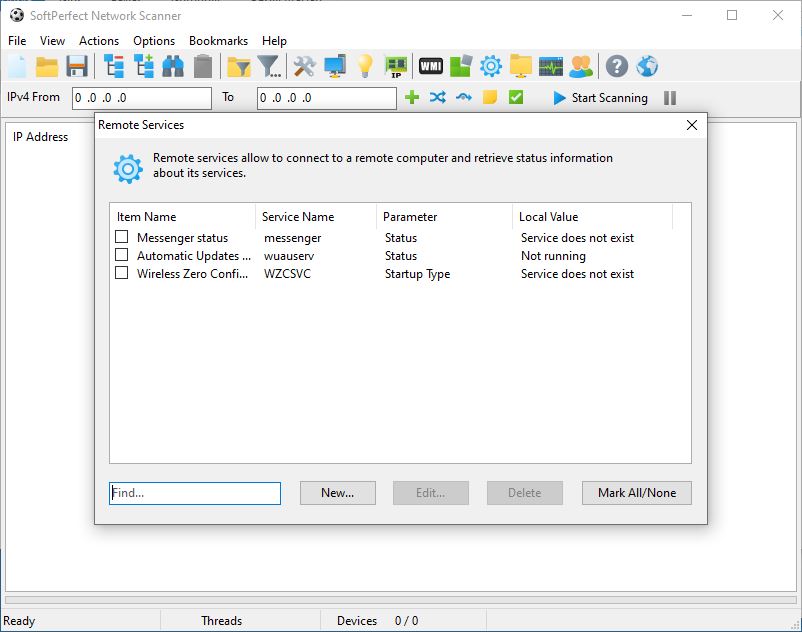Select 'WZCSVC' service name cell
The image size is (802, 632).
pos(287,274)
